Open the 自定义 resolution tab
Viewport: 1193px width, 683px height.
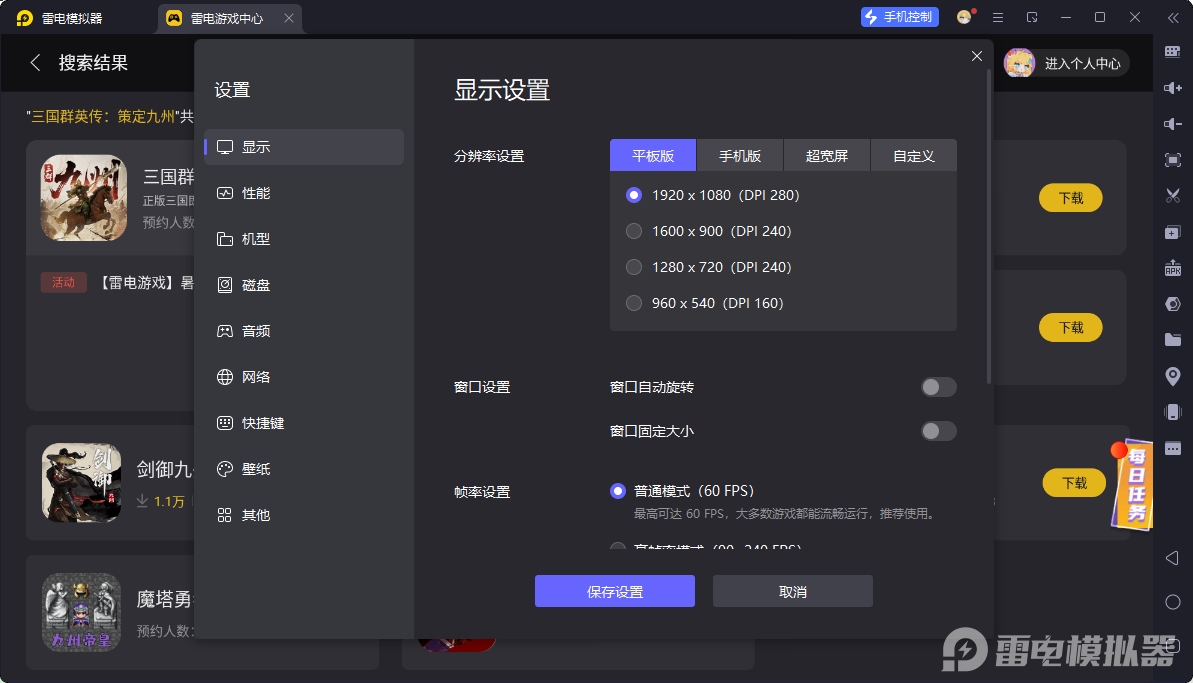(x=913, y=155)
